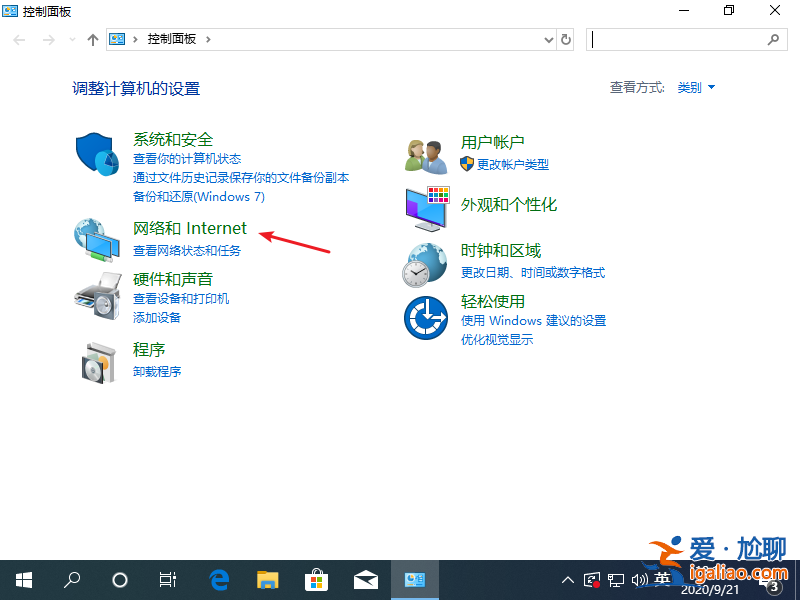Click the refresh icon beside the address bar

[x=566, y=39]
